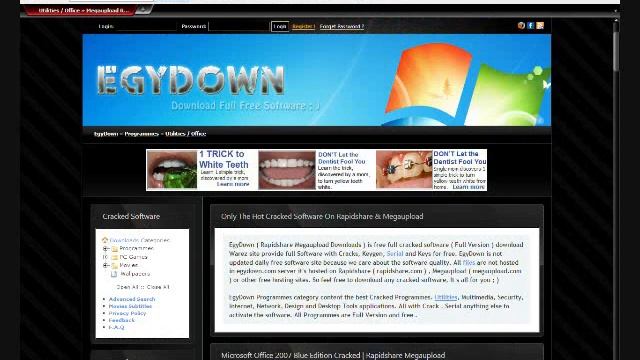Click the EgyDown banner logo
Screen dimensions: 640x360
(x=190, y=80)
